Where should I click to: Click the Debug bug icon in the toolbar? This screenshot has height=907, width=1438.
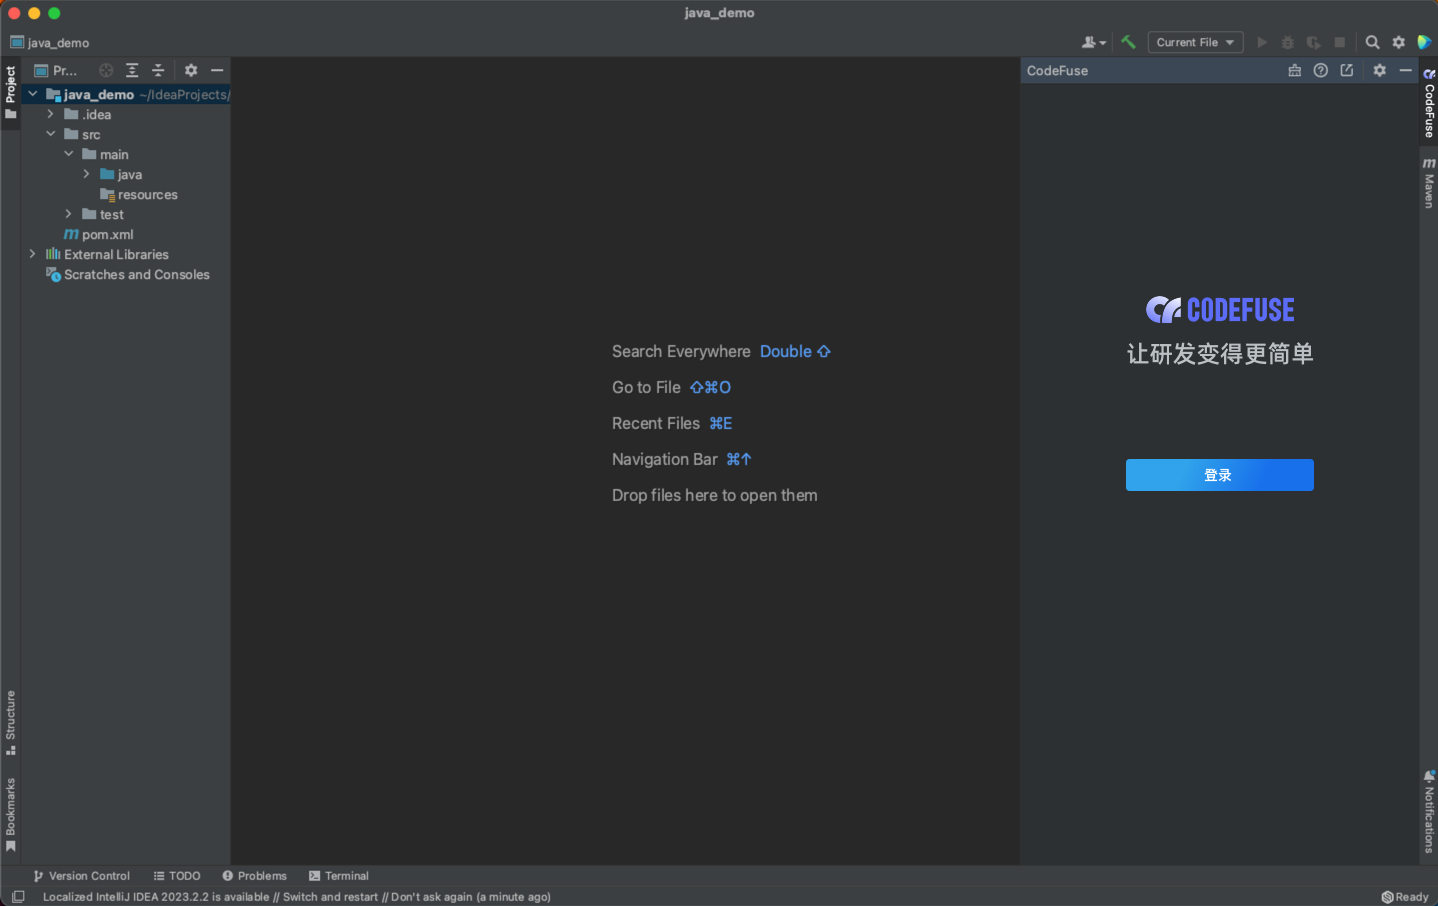1288,42
